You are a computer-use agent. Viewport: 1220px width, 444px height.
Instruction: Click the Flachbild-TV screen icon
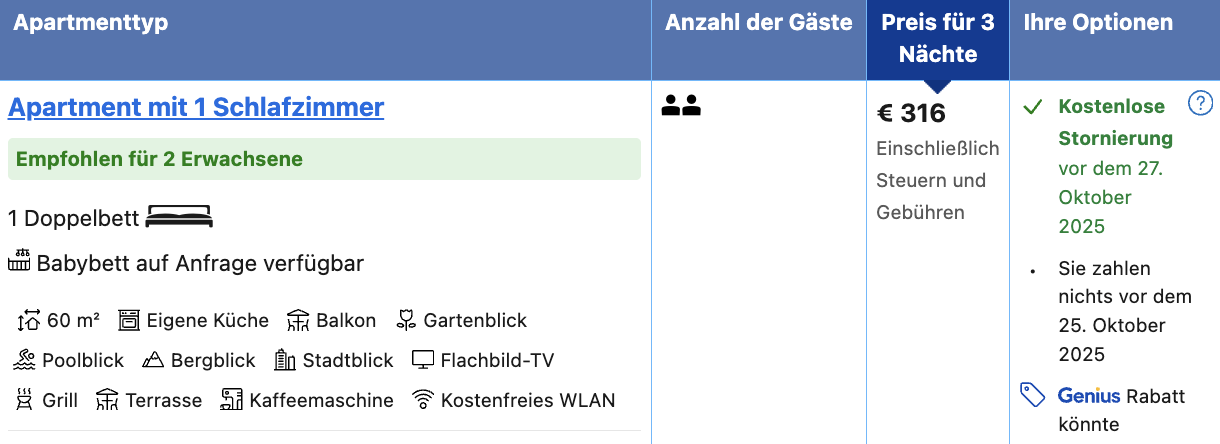(423, 360)
